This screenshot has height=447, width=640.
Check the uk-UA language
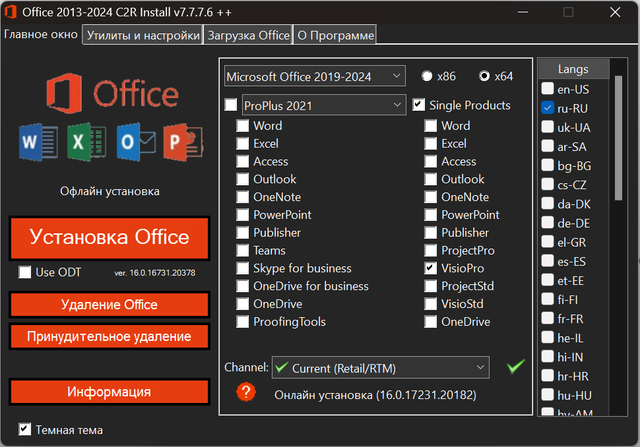(x=547, y=127)
